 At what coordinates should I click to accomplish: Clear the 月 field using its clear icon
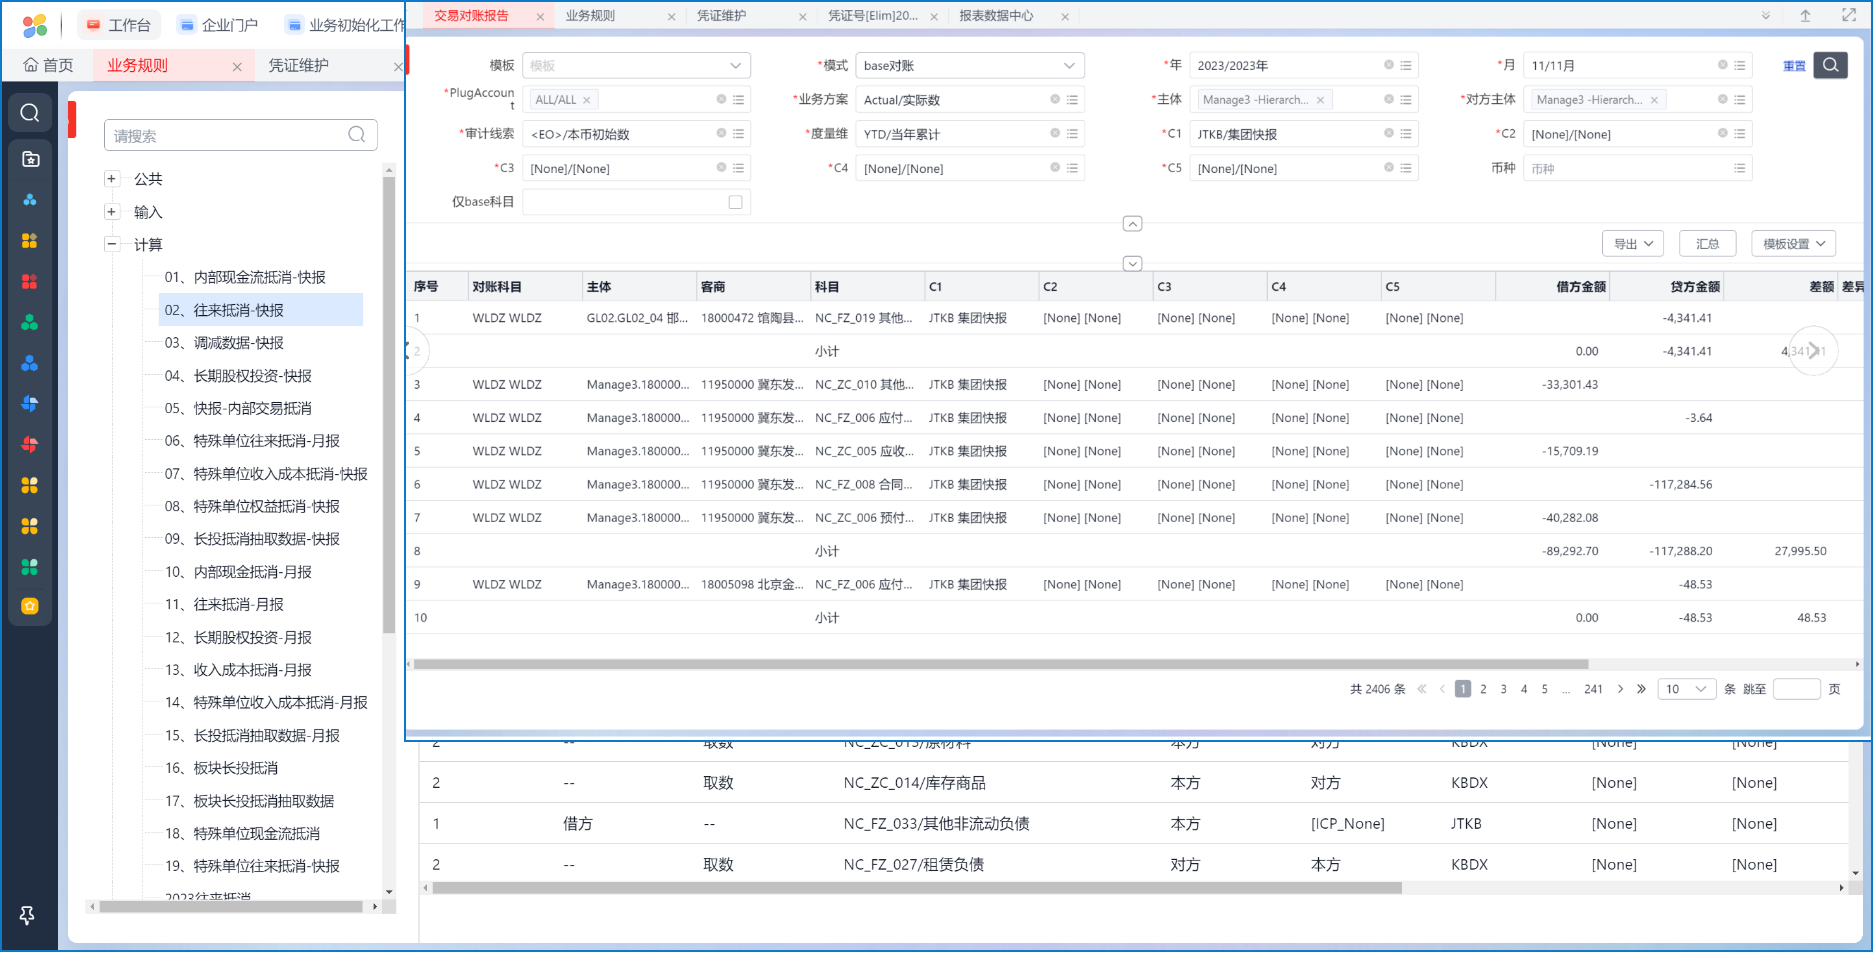1722,65
